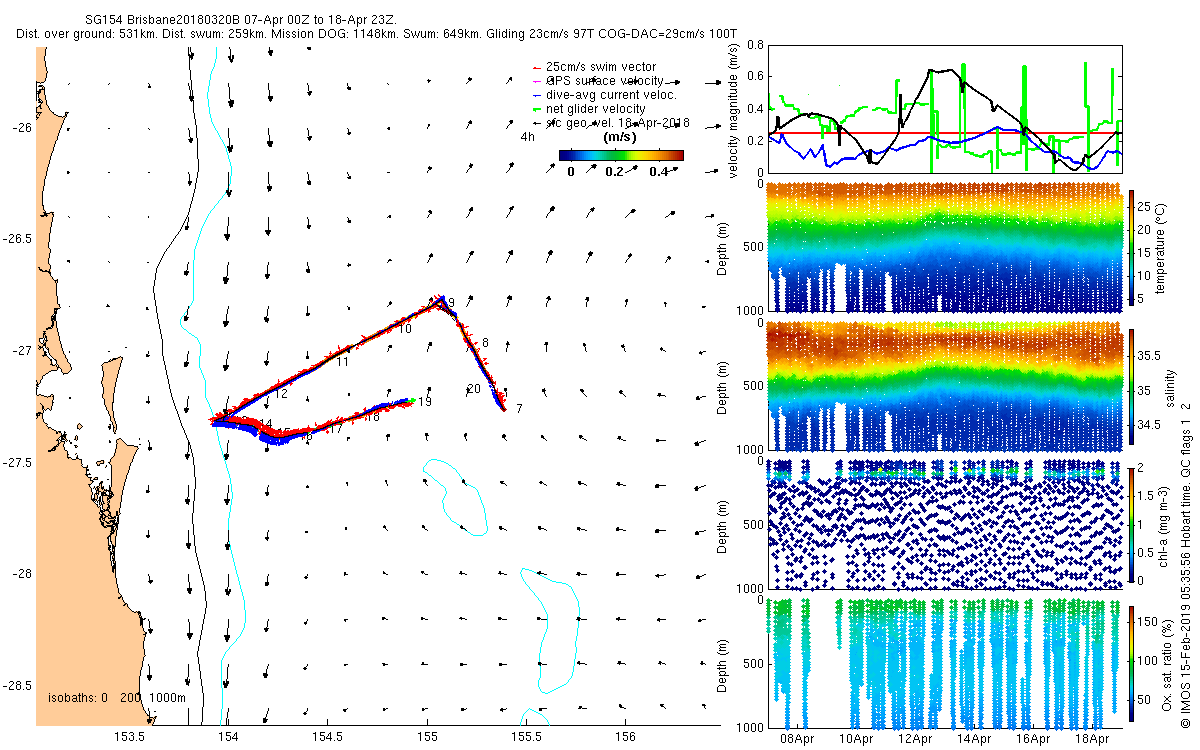1200x750 pixels.
Task: Click the '14Apr' date tick label
Action: 974,740
